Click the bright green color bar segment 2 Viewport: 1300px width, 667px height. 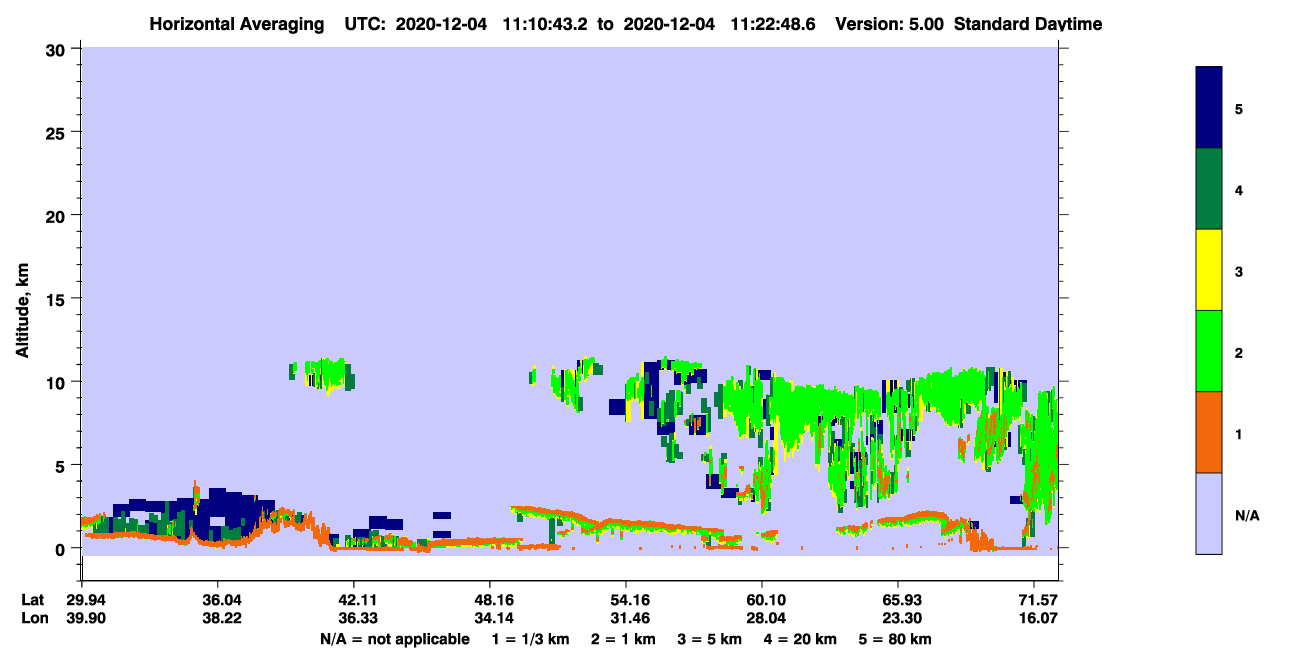tap(1209, 351)
